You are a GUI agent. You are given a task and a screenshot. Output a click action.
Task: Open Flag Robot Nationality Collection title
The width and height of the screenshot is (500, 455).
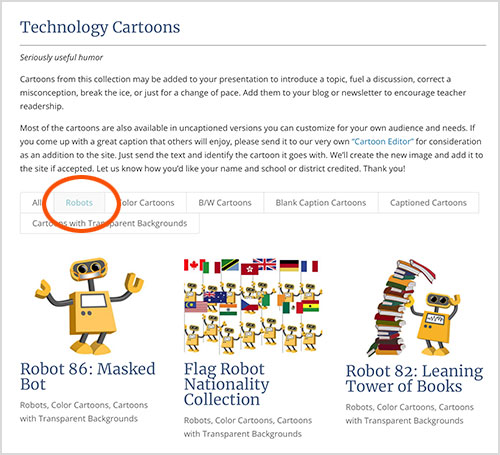click(x=227, y=384)
